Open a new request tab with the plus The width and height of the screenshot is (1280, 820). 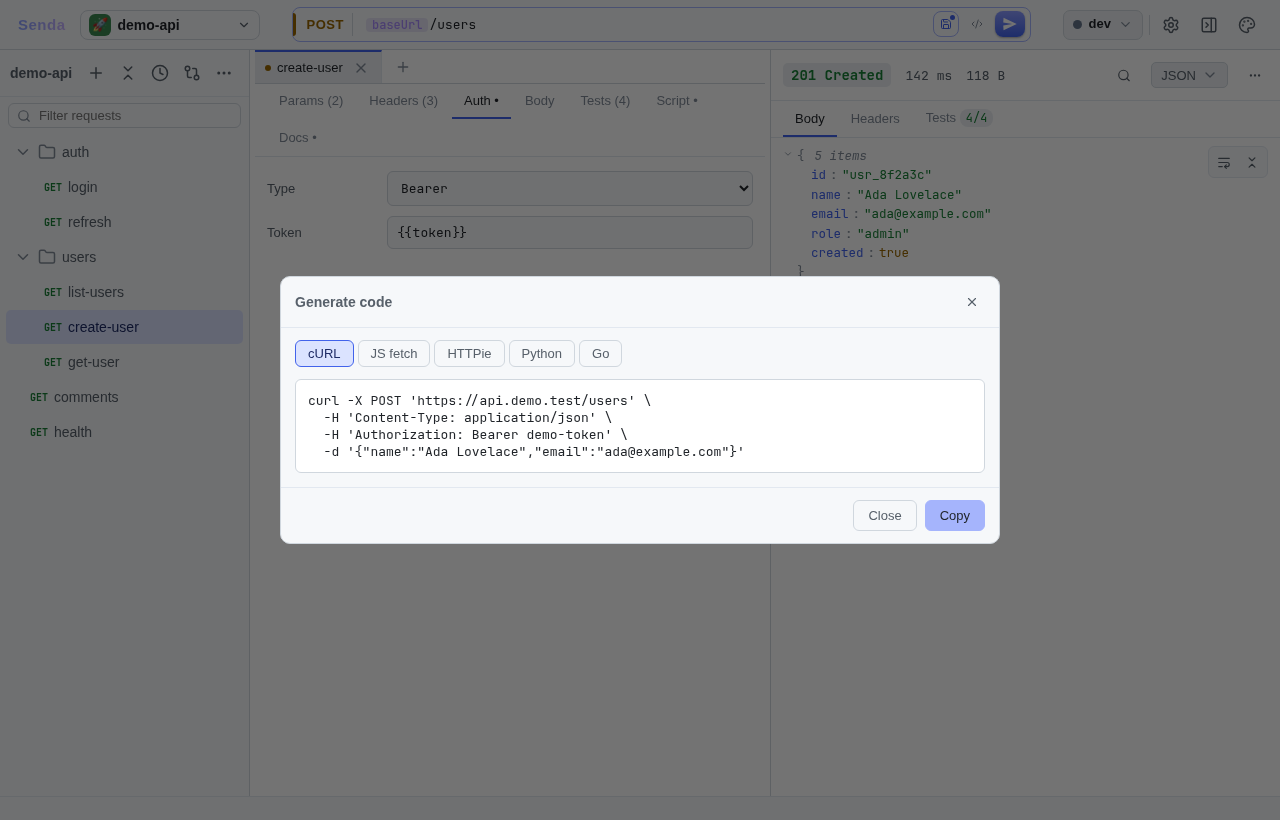[403, 67]
